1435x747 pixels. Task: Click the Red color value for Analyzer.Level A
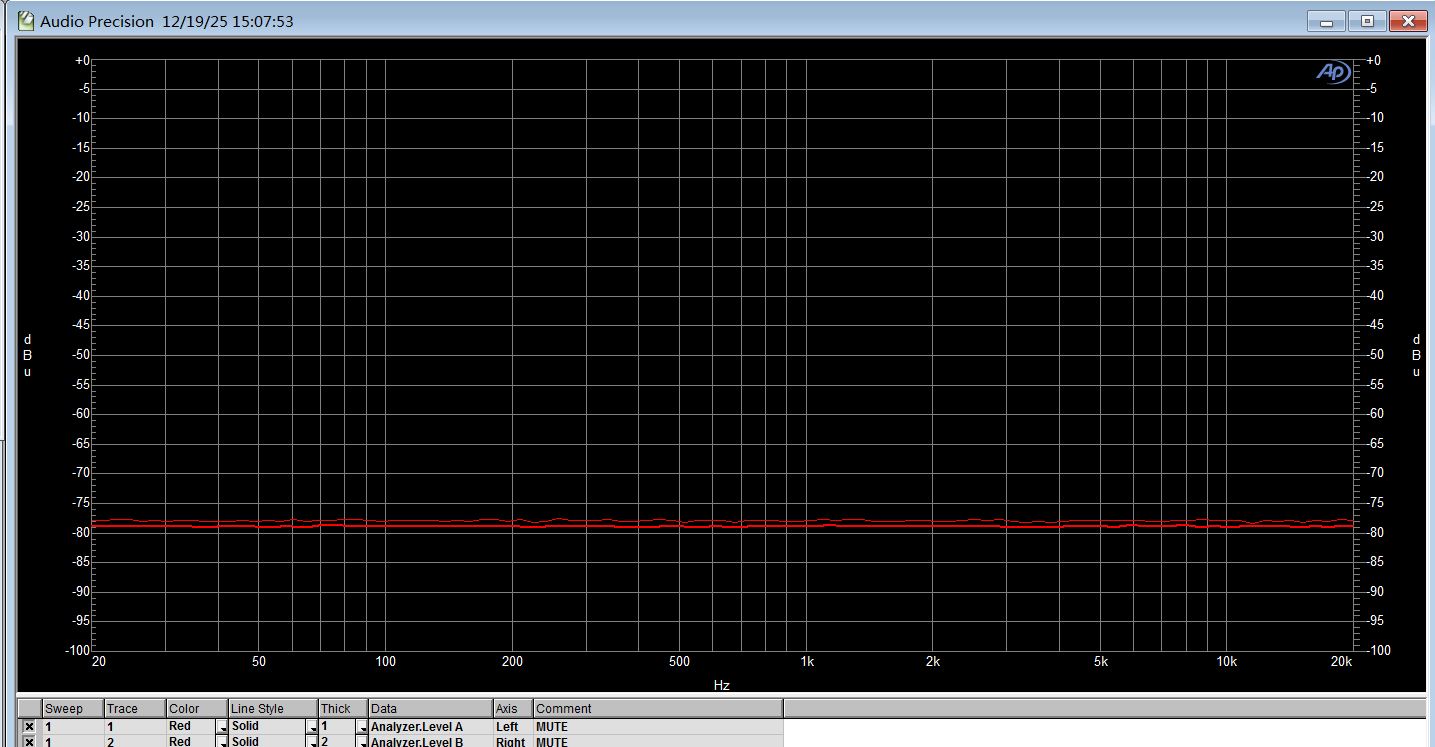[x=180, y=727]
